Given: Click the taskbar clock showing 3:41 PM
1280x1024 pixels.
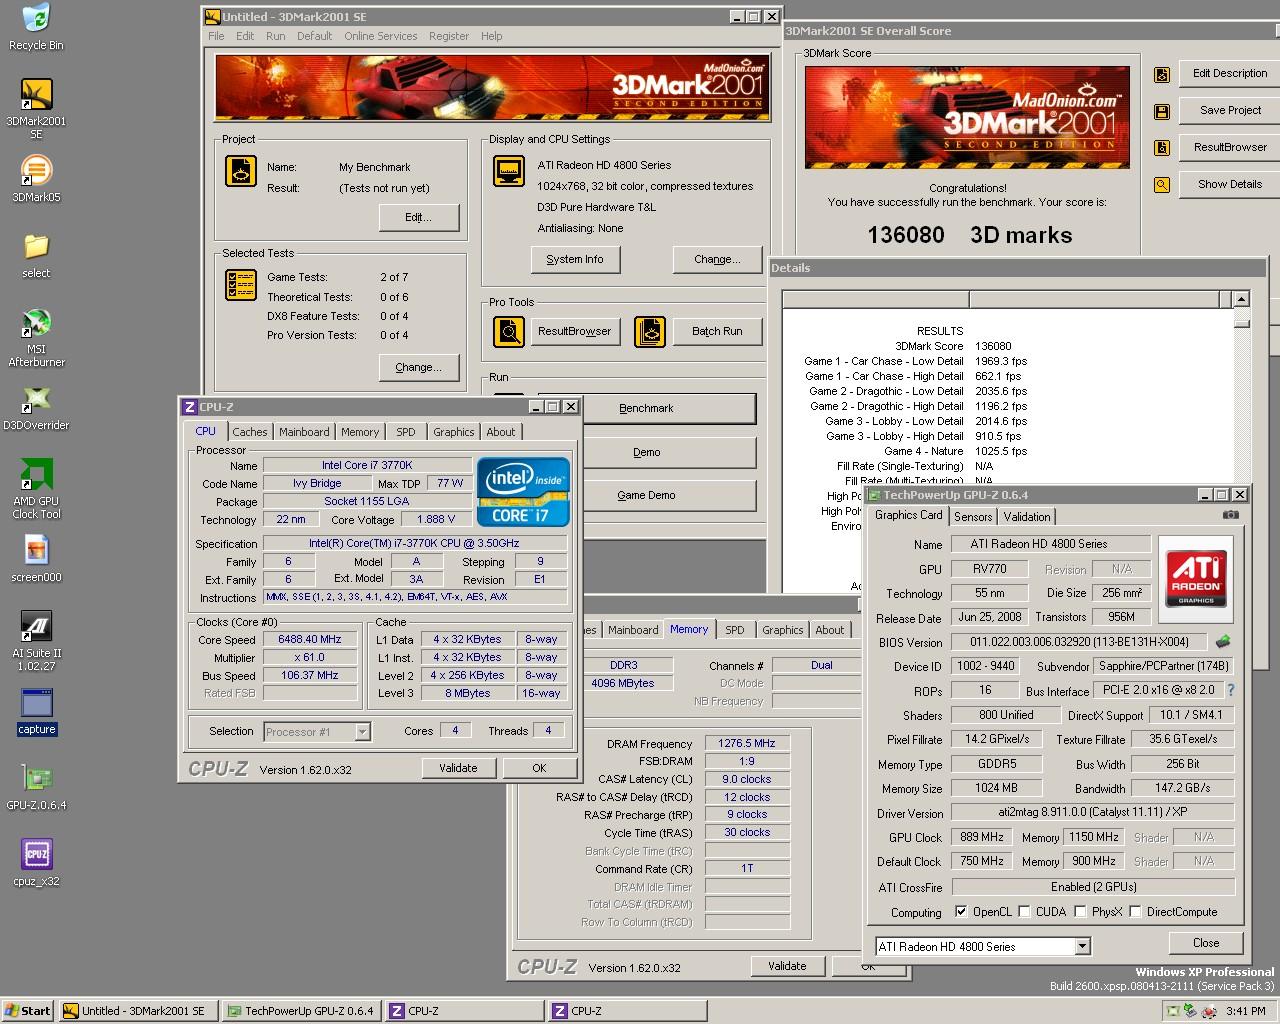Looking at the screenshot, I should pos(1244,1011).
